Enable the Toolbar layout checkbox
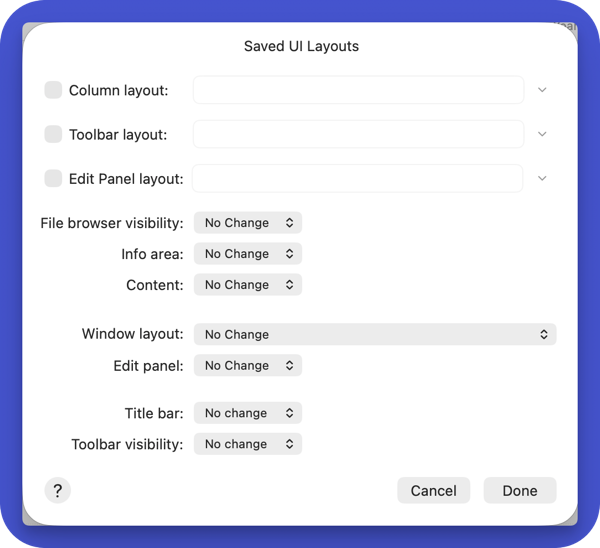 coord(53,134)
